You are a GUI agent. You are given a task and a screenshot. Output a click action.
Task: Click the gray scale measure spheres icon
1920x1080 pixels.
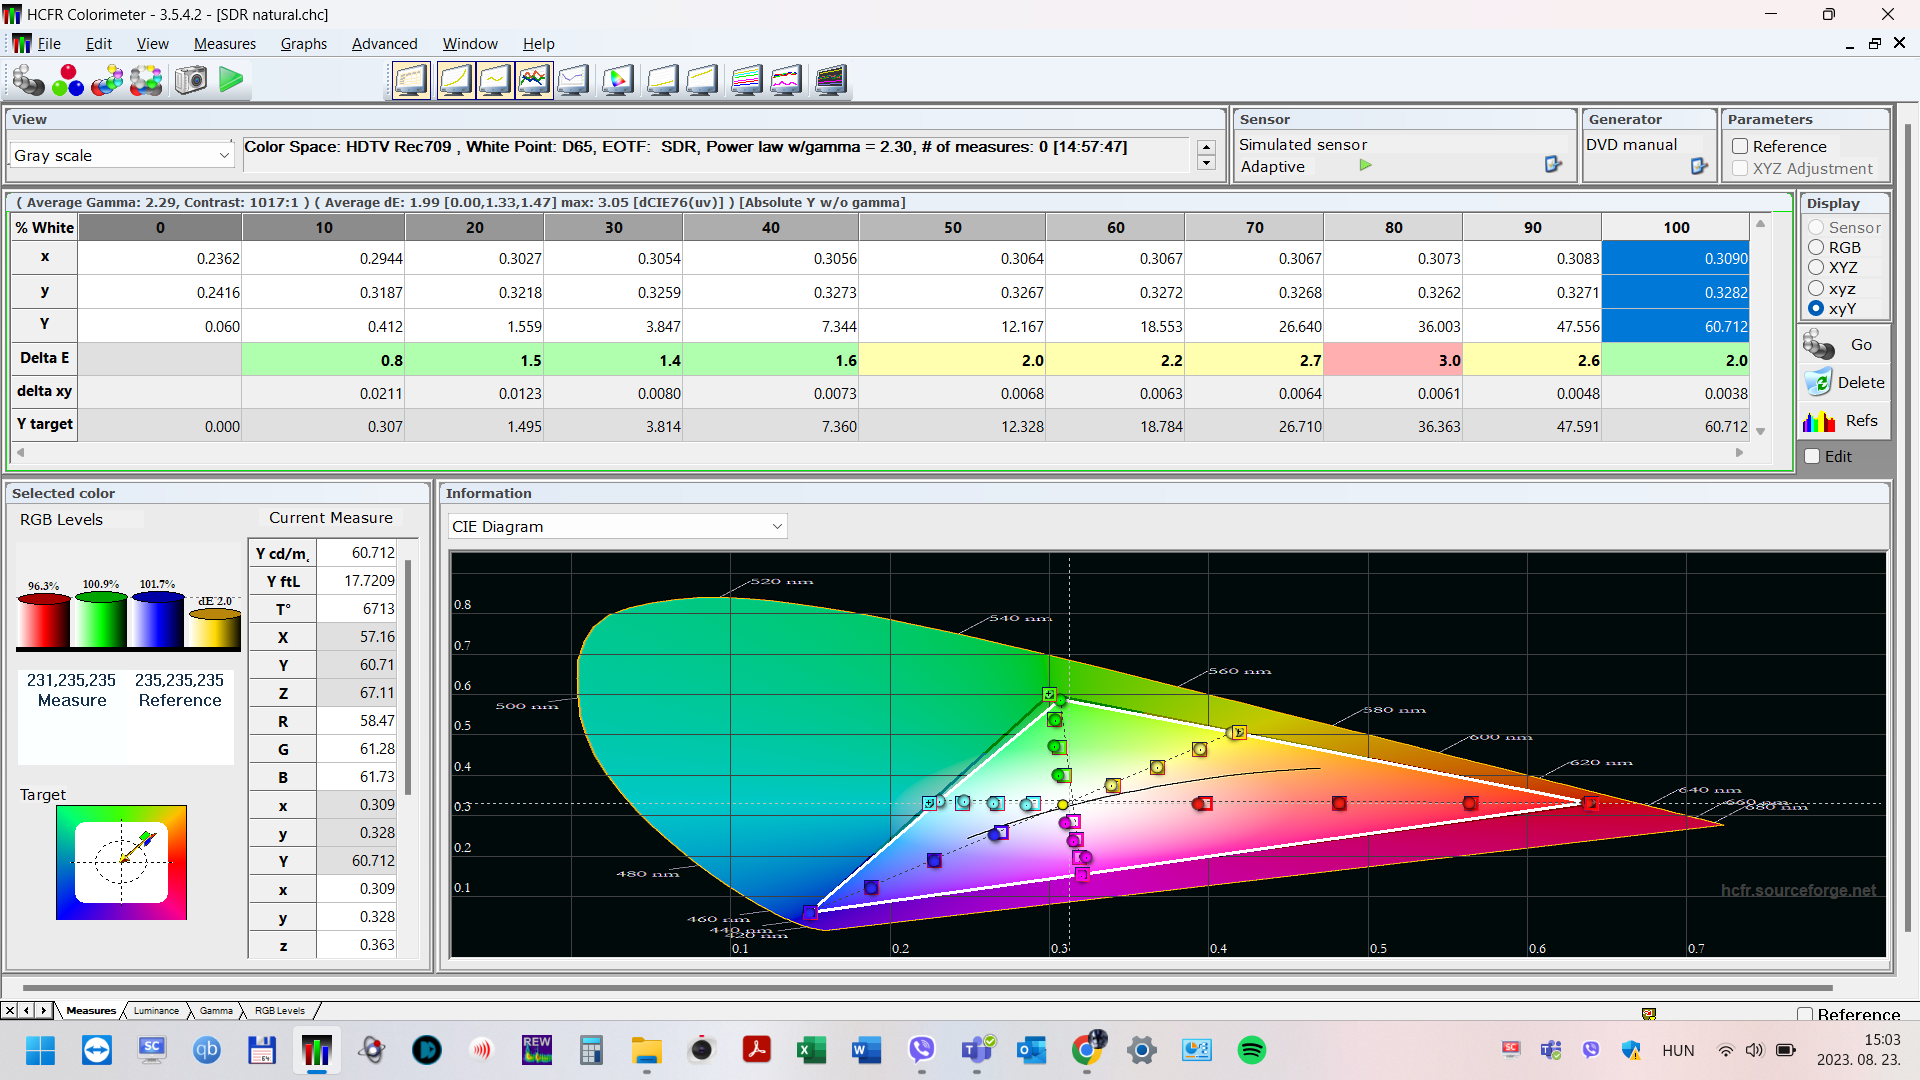(28, 80)
